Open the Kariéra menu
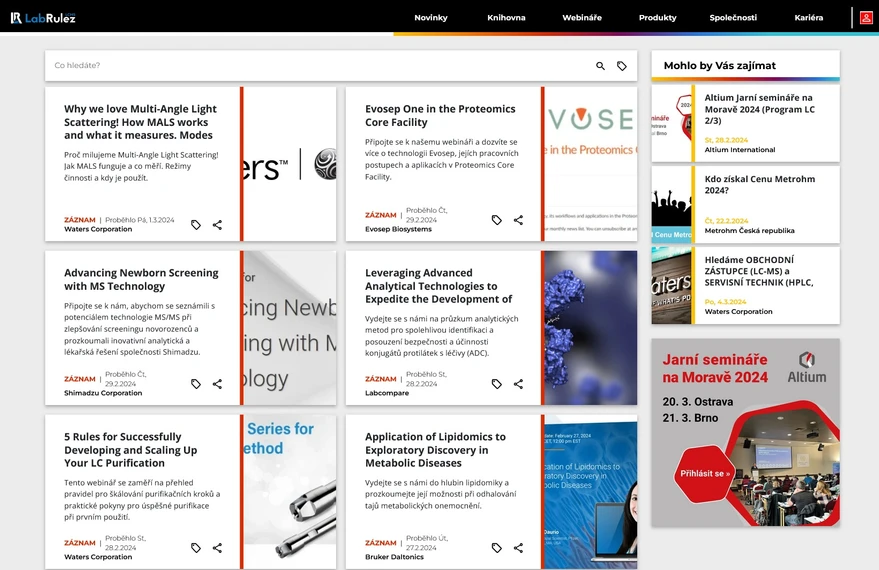This screenshot has height=570, width=879. pyautogui.click(x=808, y=17)
